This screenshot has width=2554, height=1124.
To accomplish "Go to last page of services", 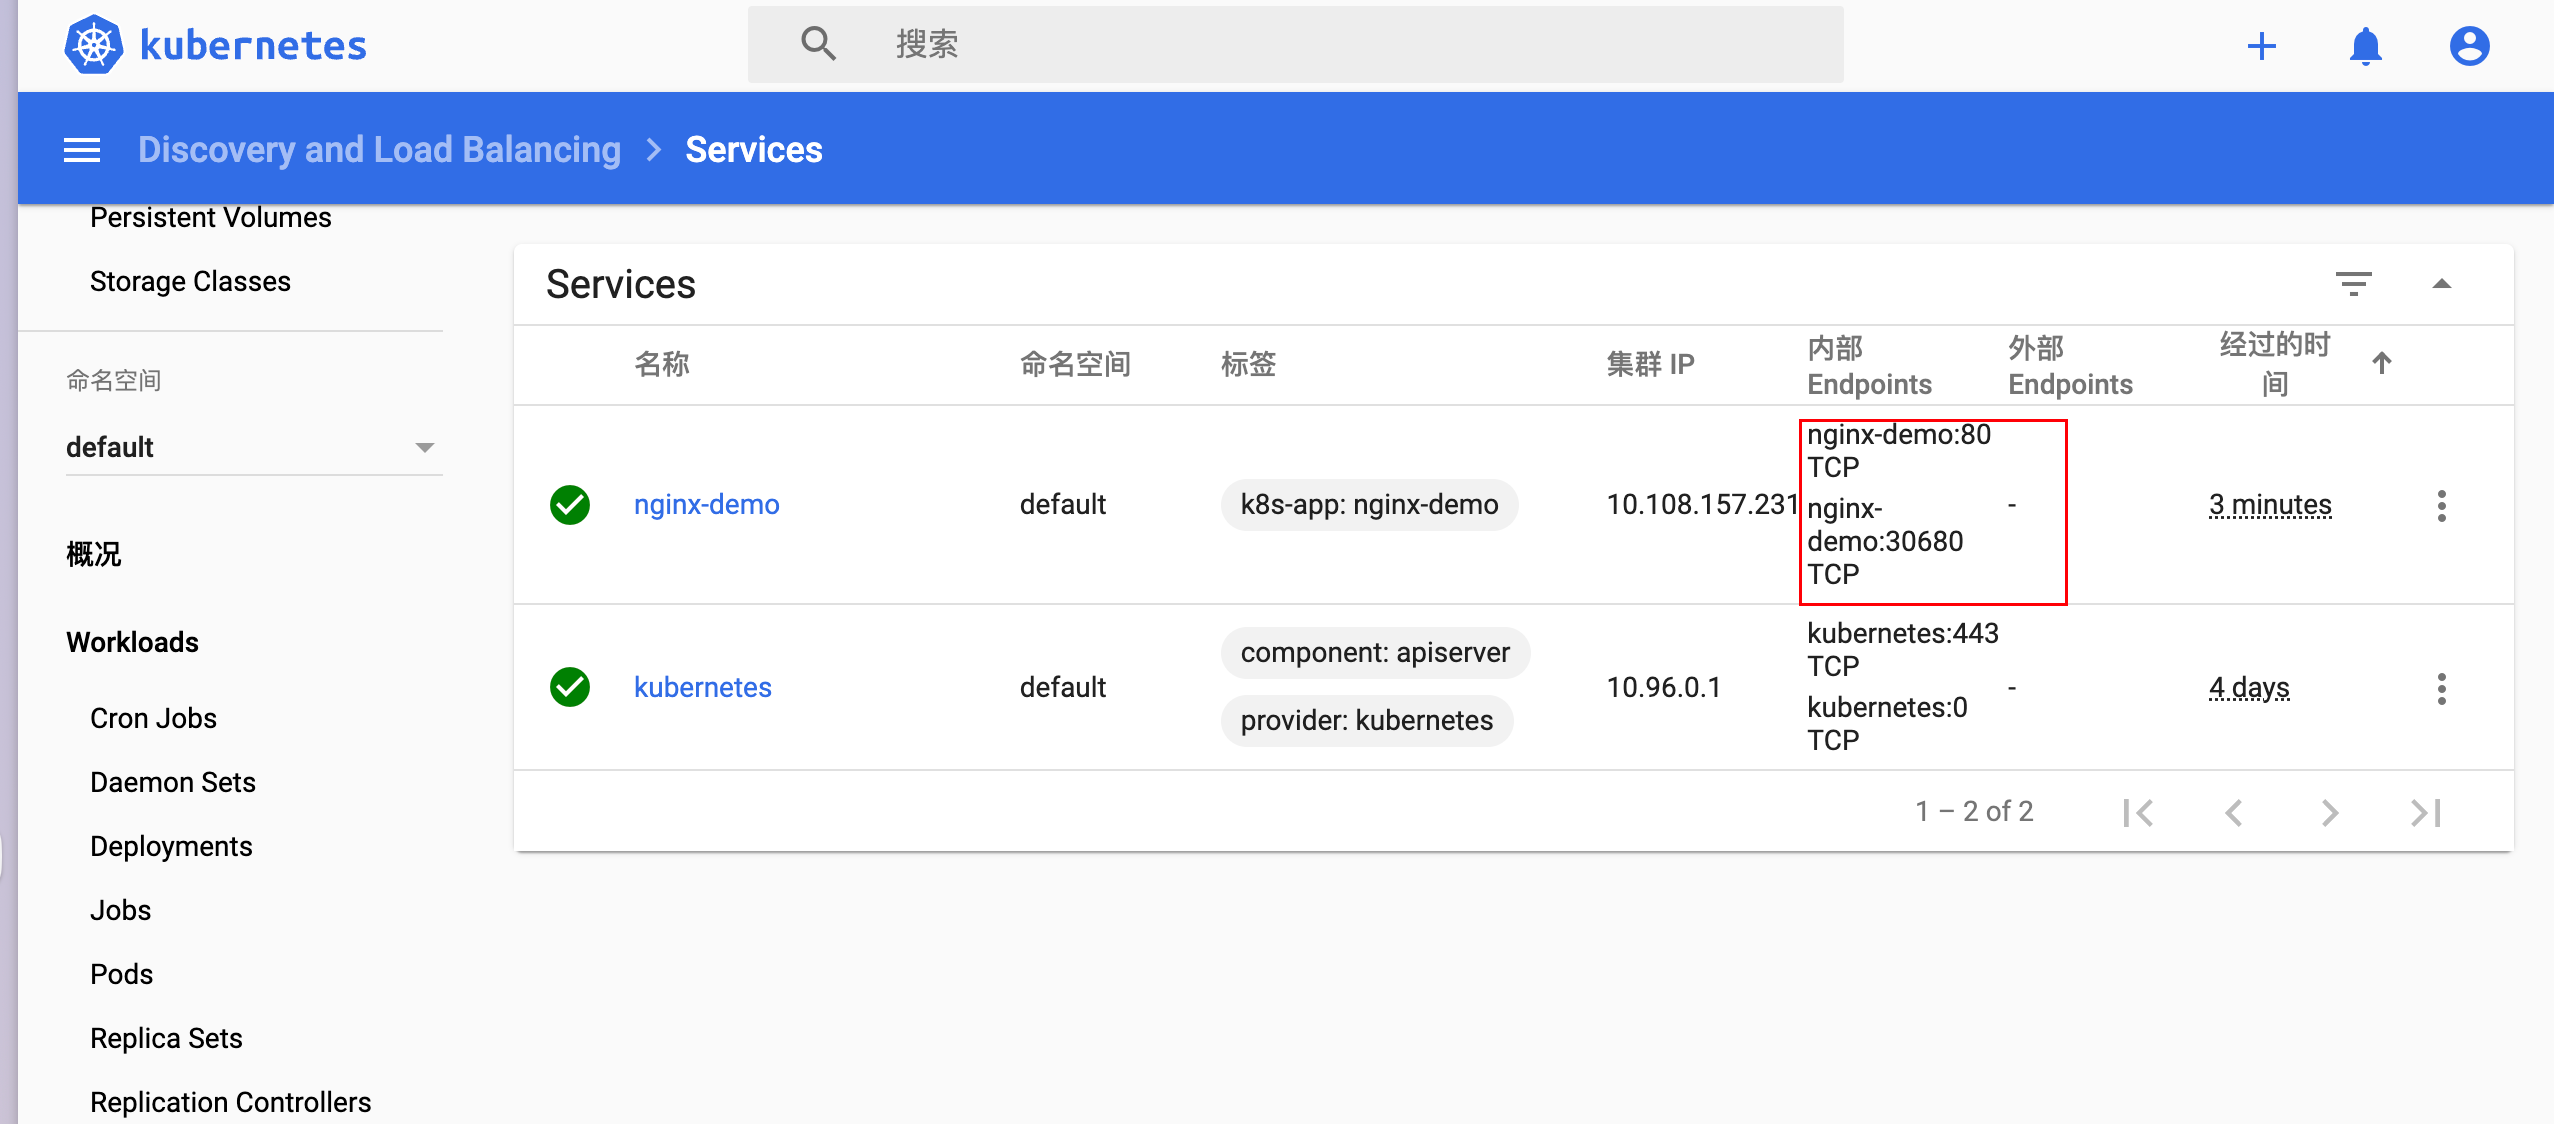I will pos(2425,812).
